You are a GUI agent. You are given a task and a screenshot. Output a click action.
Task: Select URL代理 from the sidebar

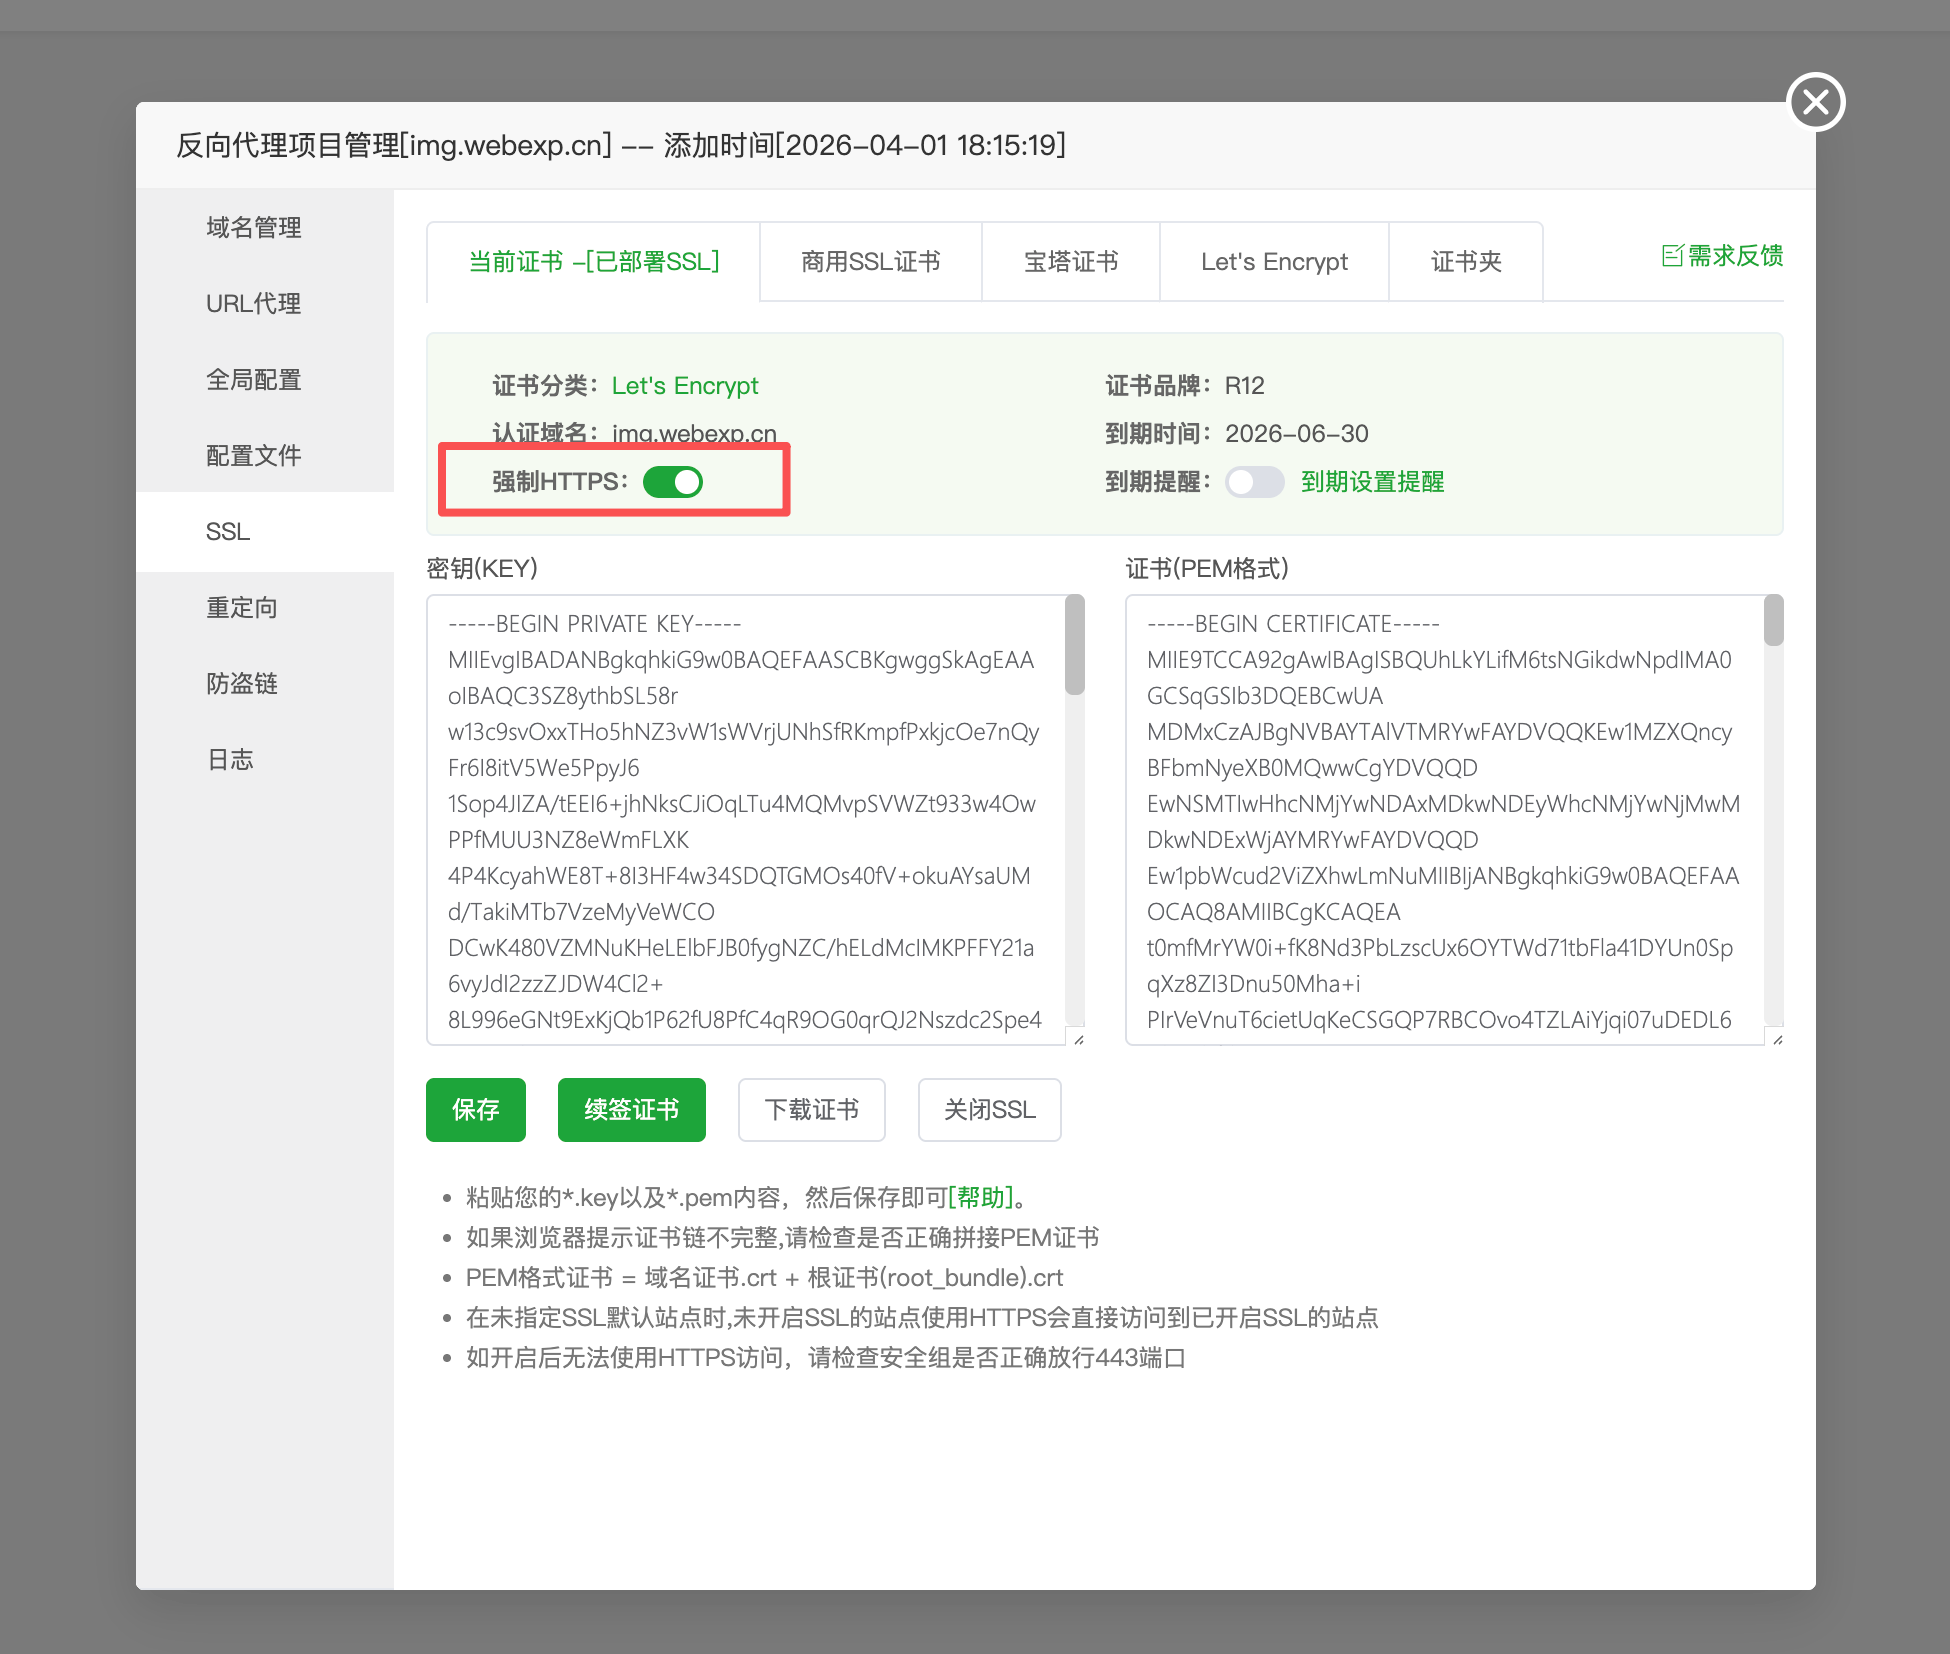(x=254, y=303)
